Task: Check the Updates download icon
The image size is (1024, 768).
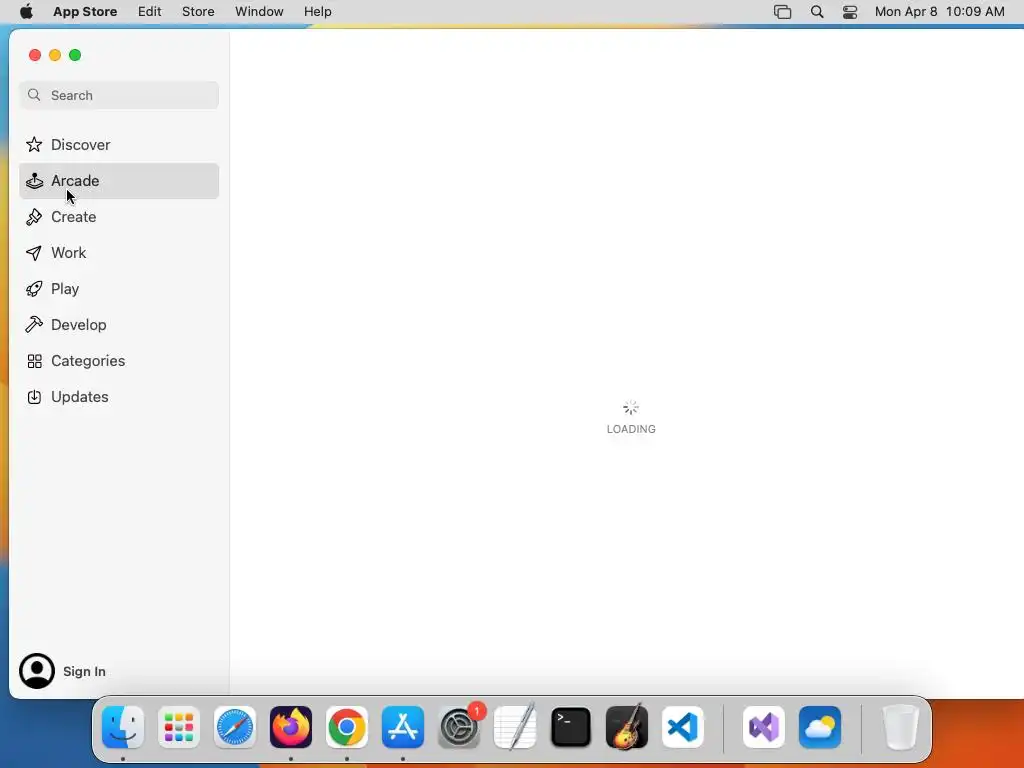Action: (x=34, y=397)
